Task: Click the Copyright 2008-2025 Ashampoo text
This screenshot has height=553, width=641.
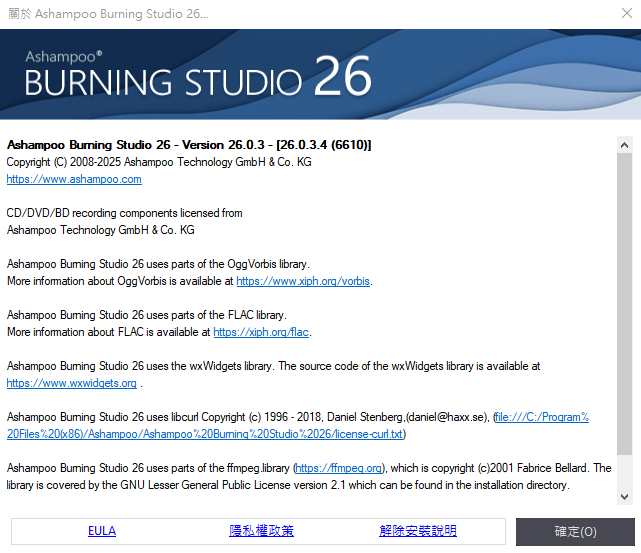Action: (x=159, y=162)
